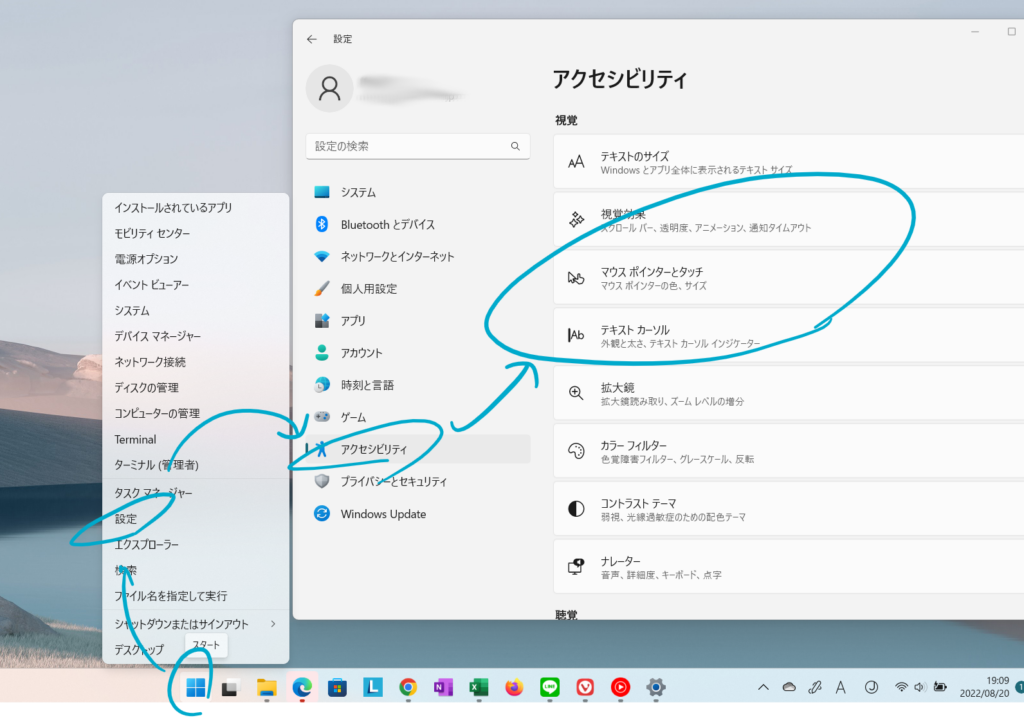Open Windows Update from the sidebar
1024x718 pixels.
pyautogui.click(x=385, y=513)
